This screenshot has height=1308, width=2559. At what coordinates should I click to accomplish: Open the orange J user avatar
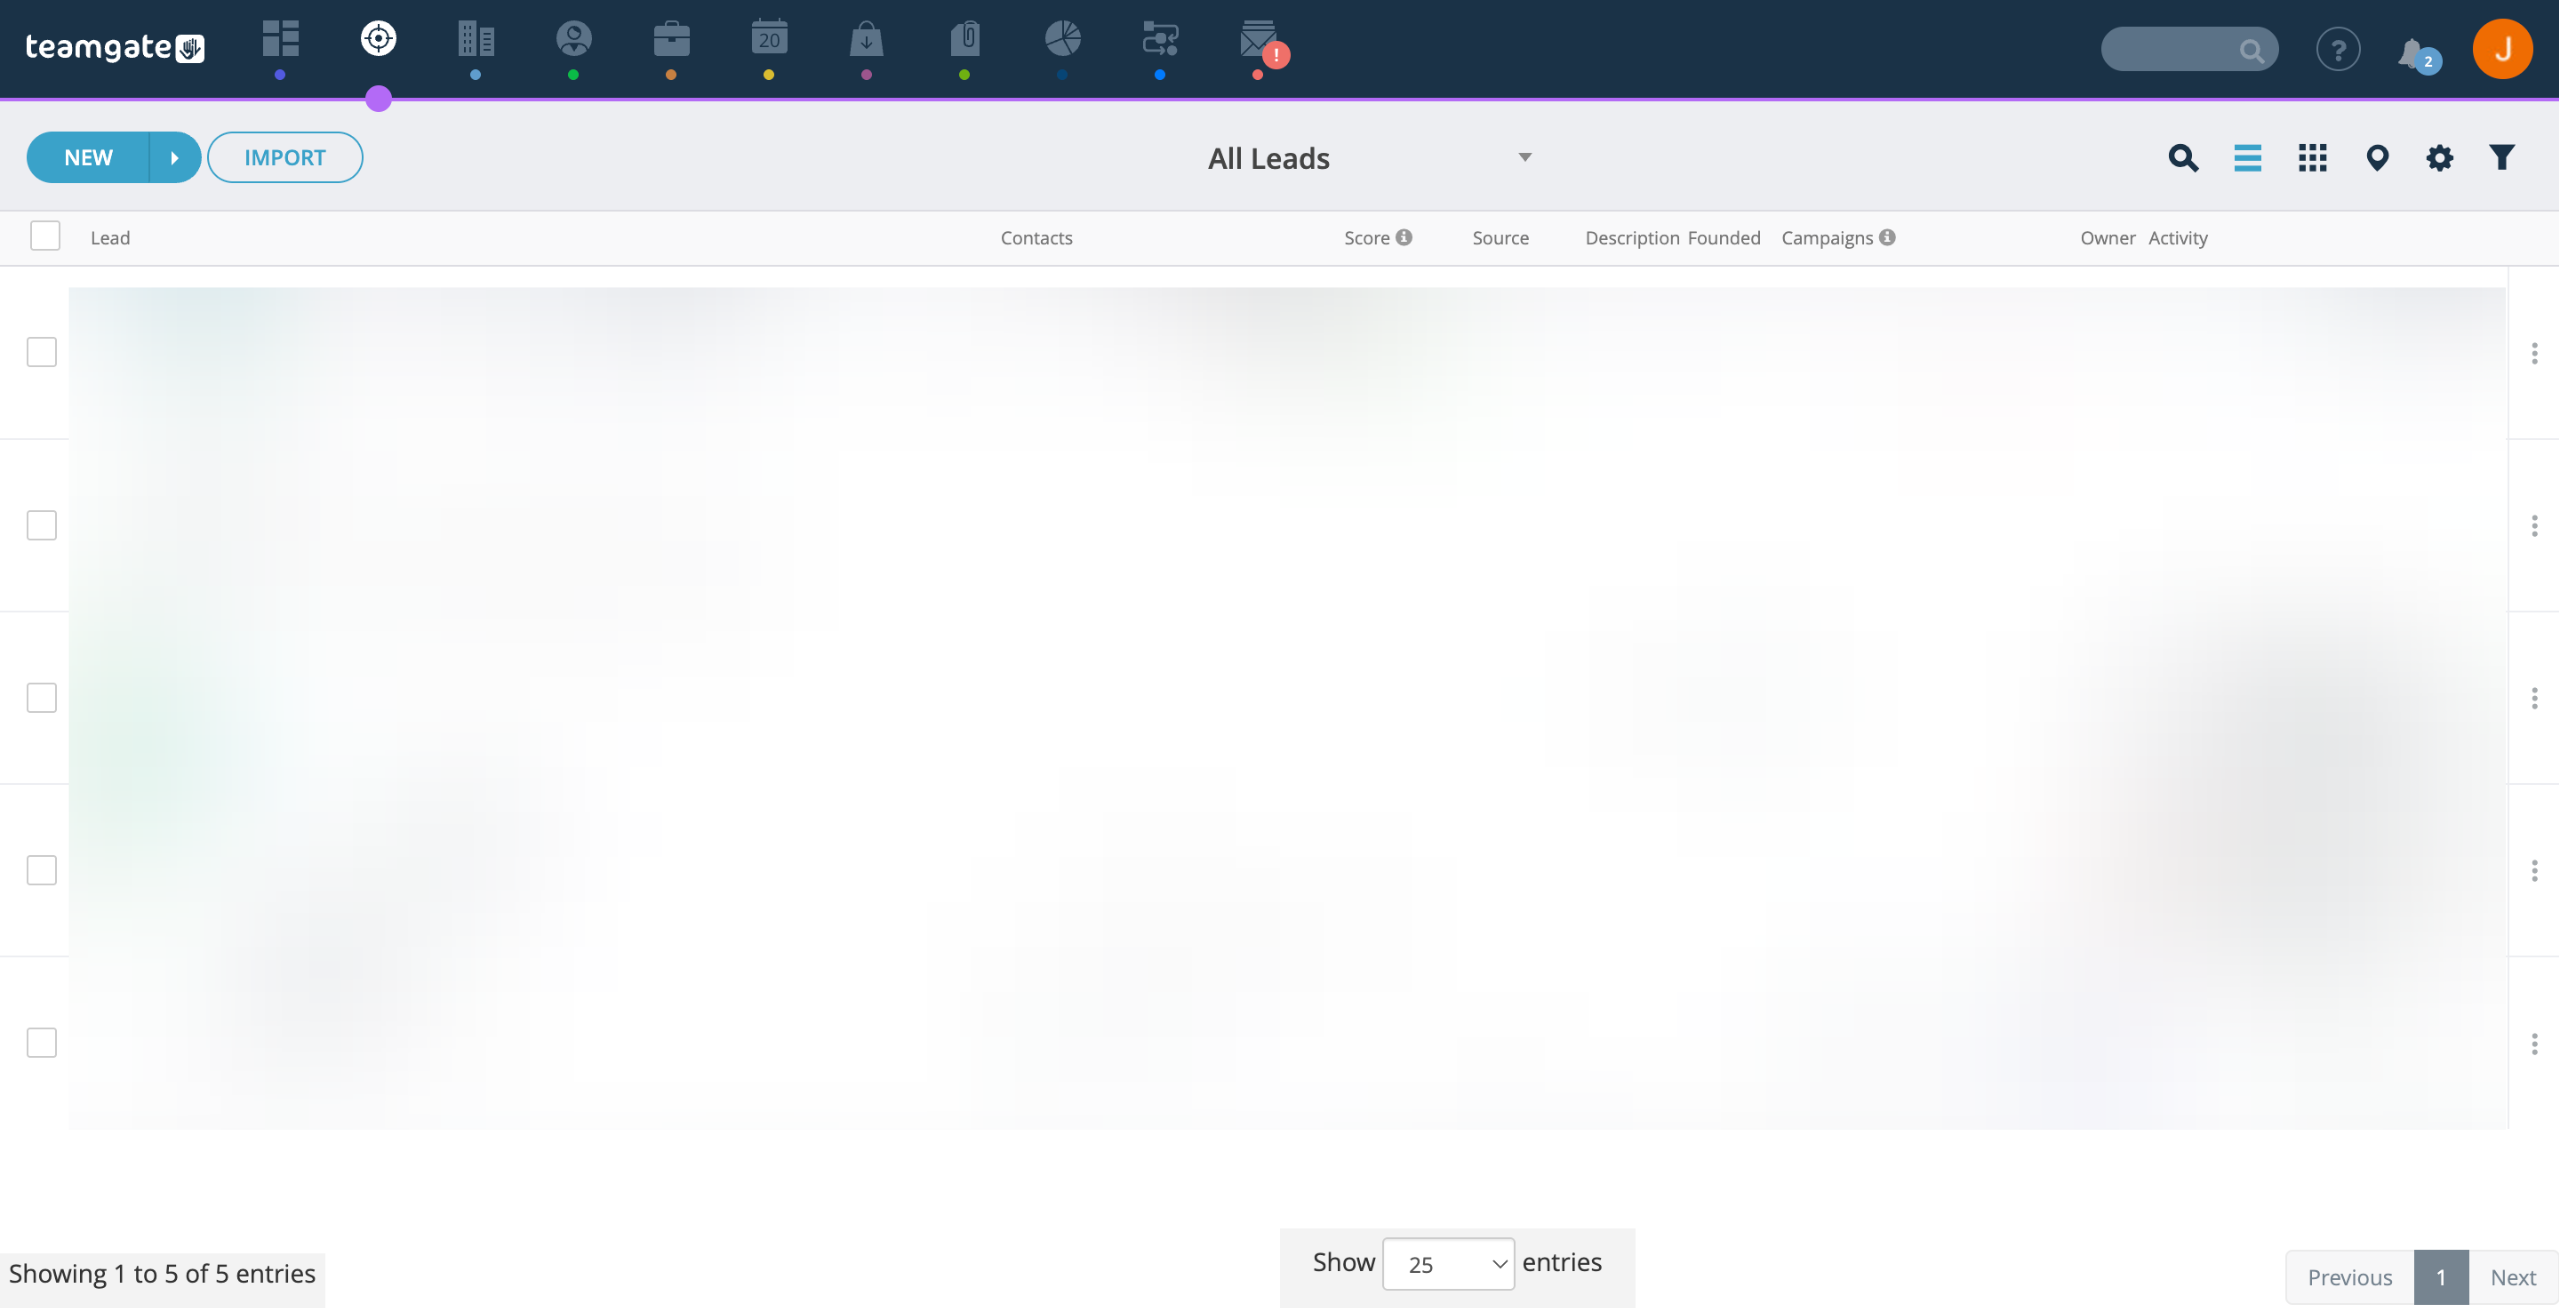(x=2502, y=48)
